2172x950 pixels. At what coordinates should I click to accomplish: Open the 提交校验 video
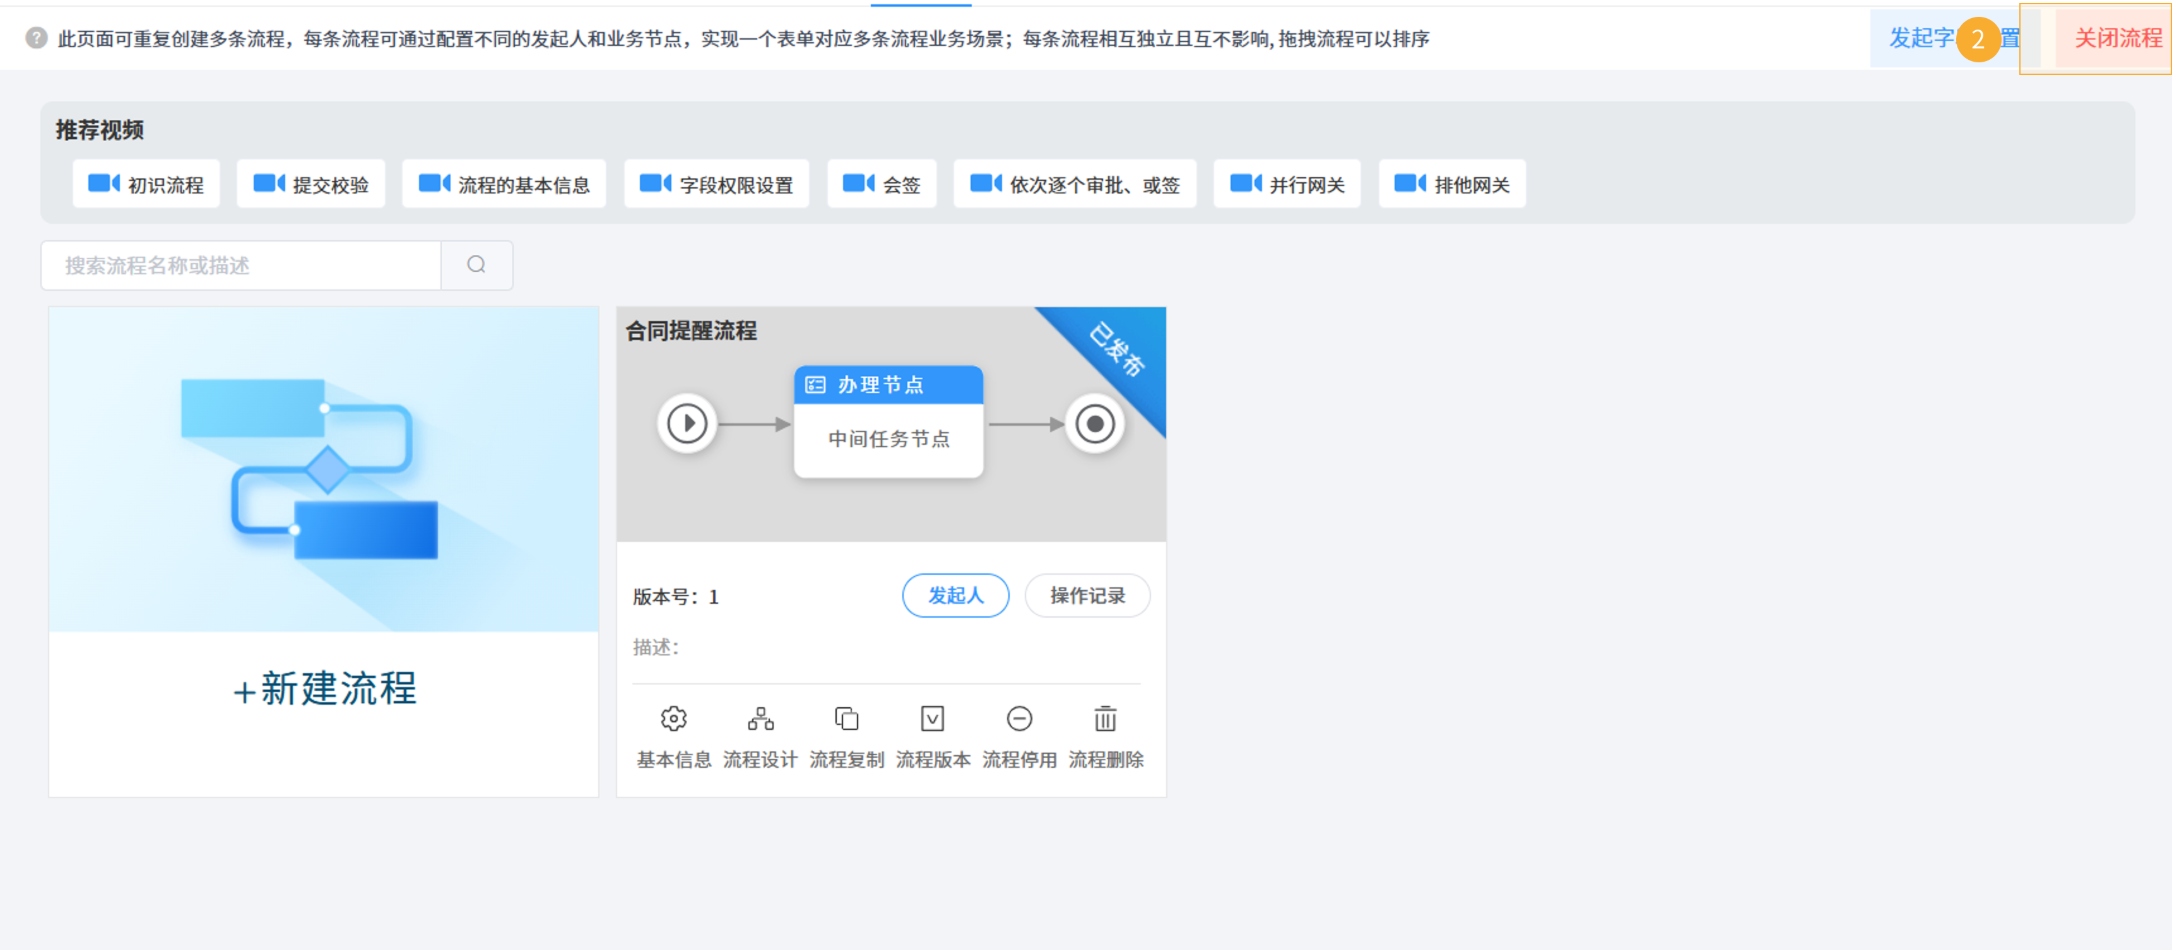pos(311,184)
